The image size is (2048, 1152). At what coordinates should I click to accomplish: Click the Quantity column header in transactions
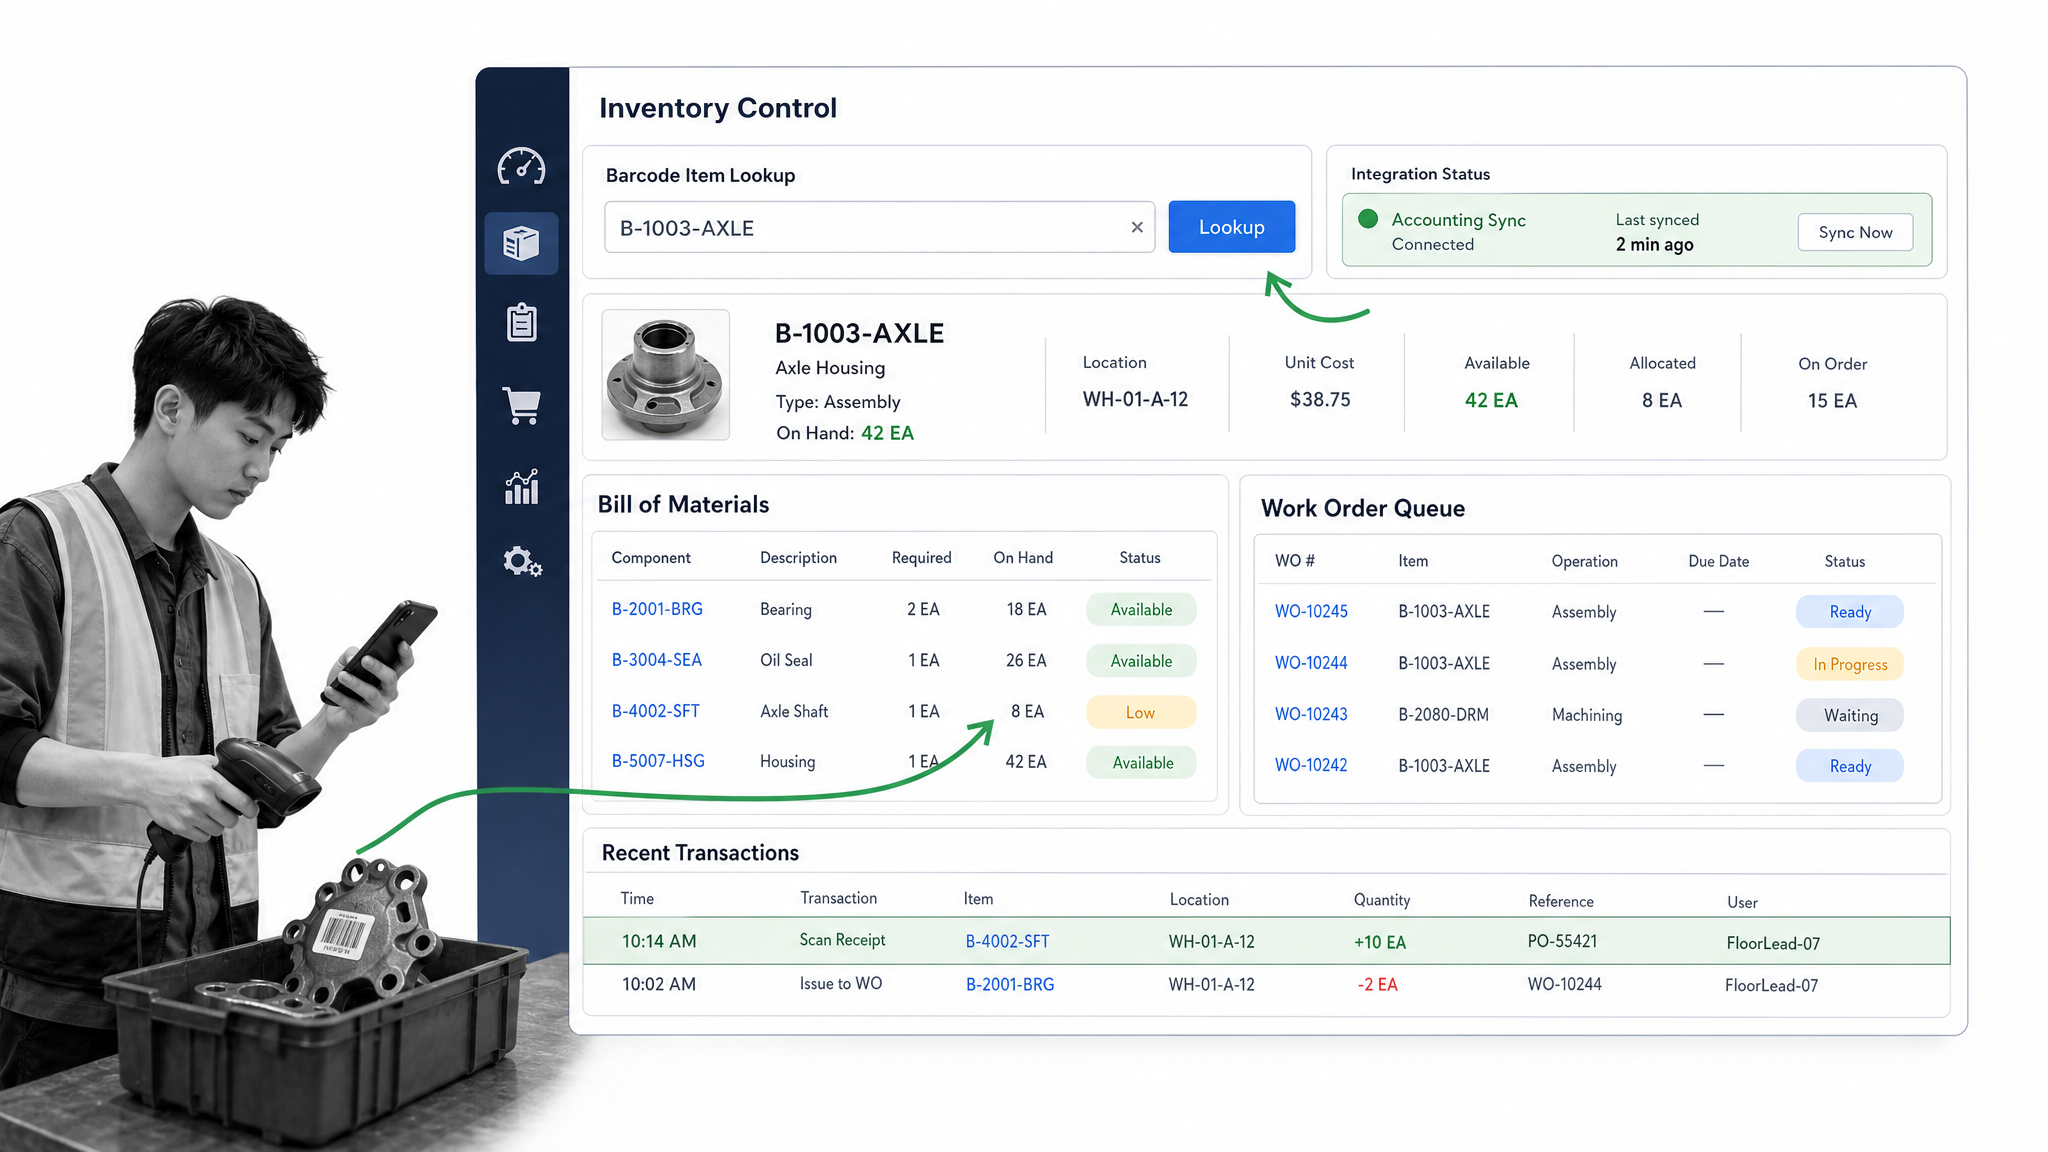pyautogui.click(x=1381, y=900)
